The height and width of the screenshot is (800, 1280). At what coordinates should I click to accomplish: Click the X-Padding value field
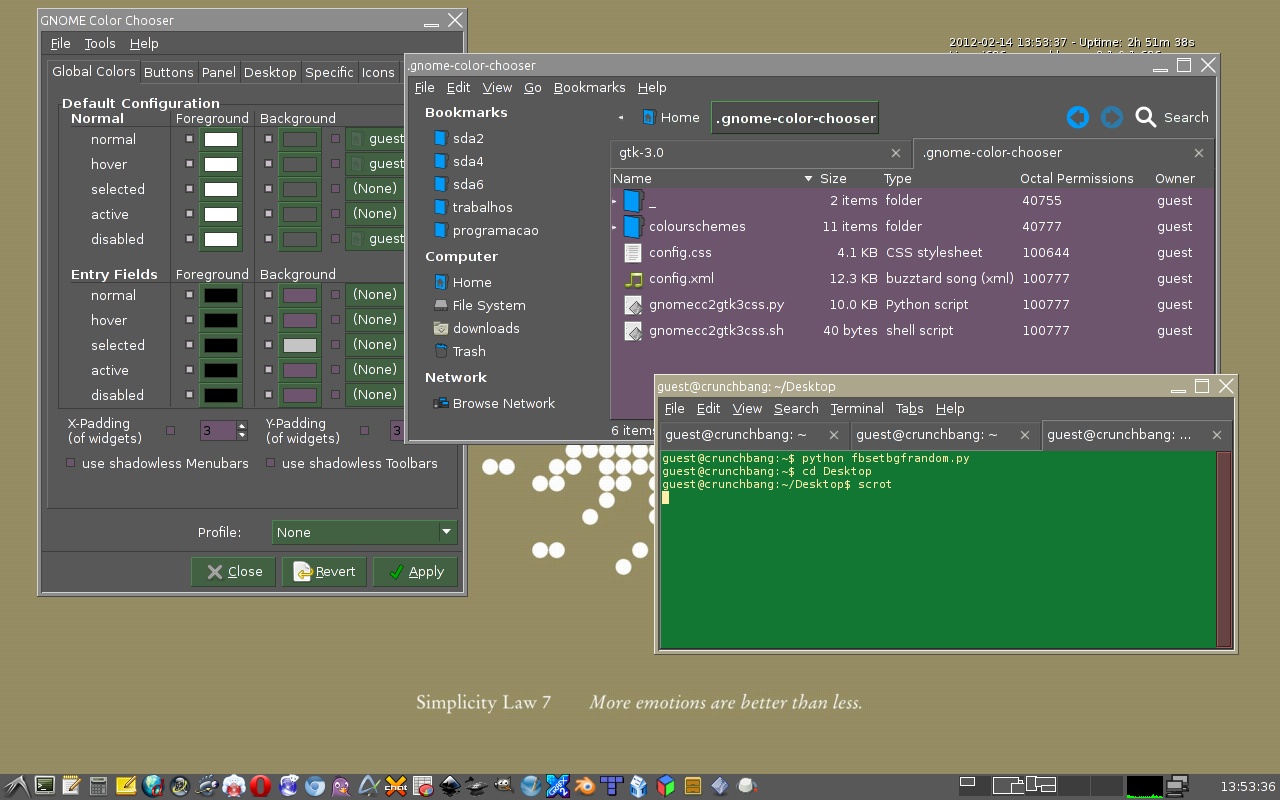(218, 431)
